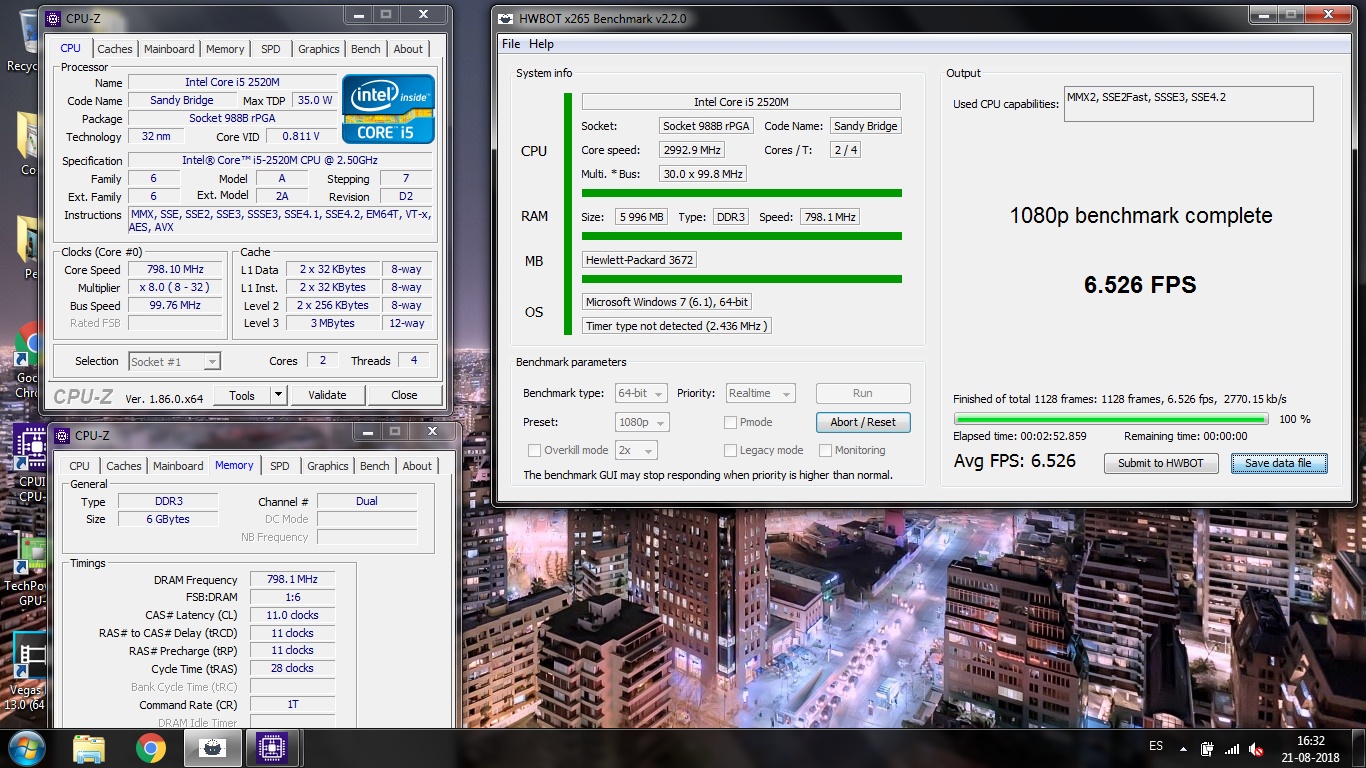
Task: Select the CPU tab in lower CPU-Z window
Action: (x=79, y=466)
